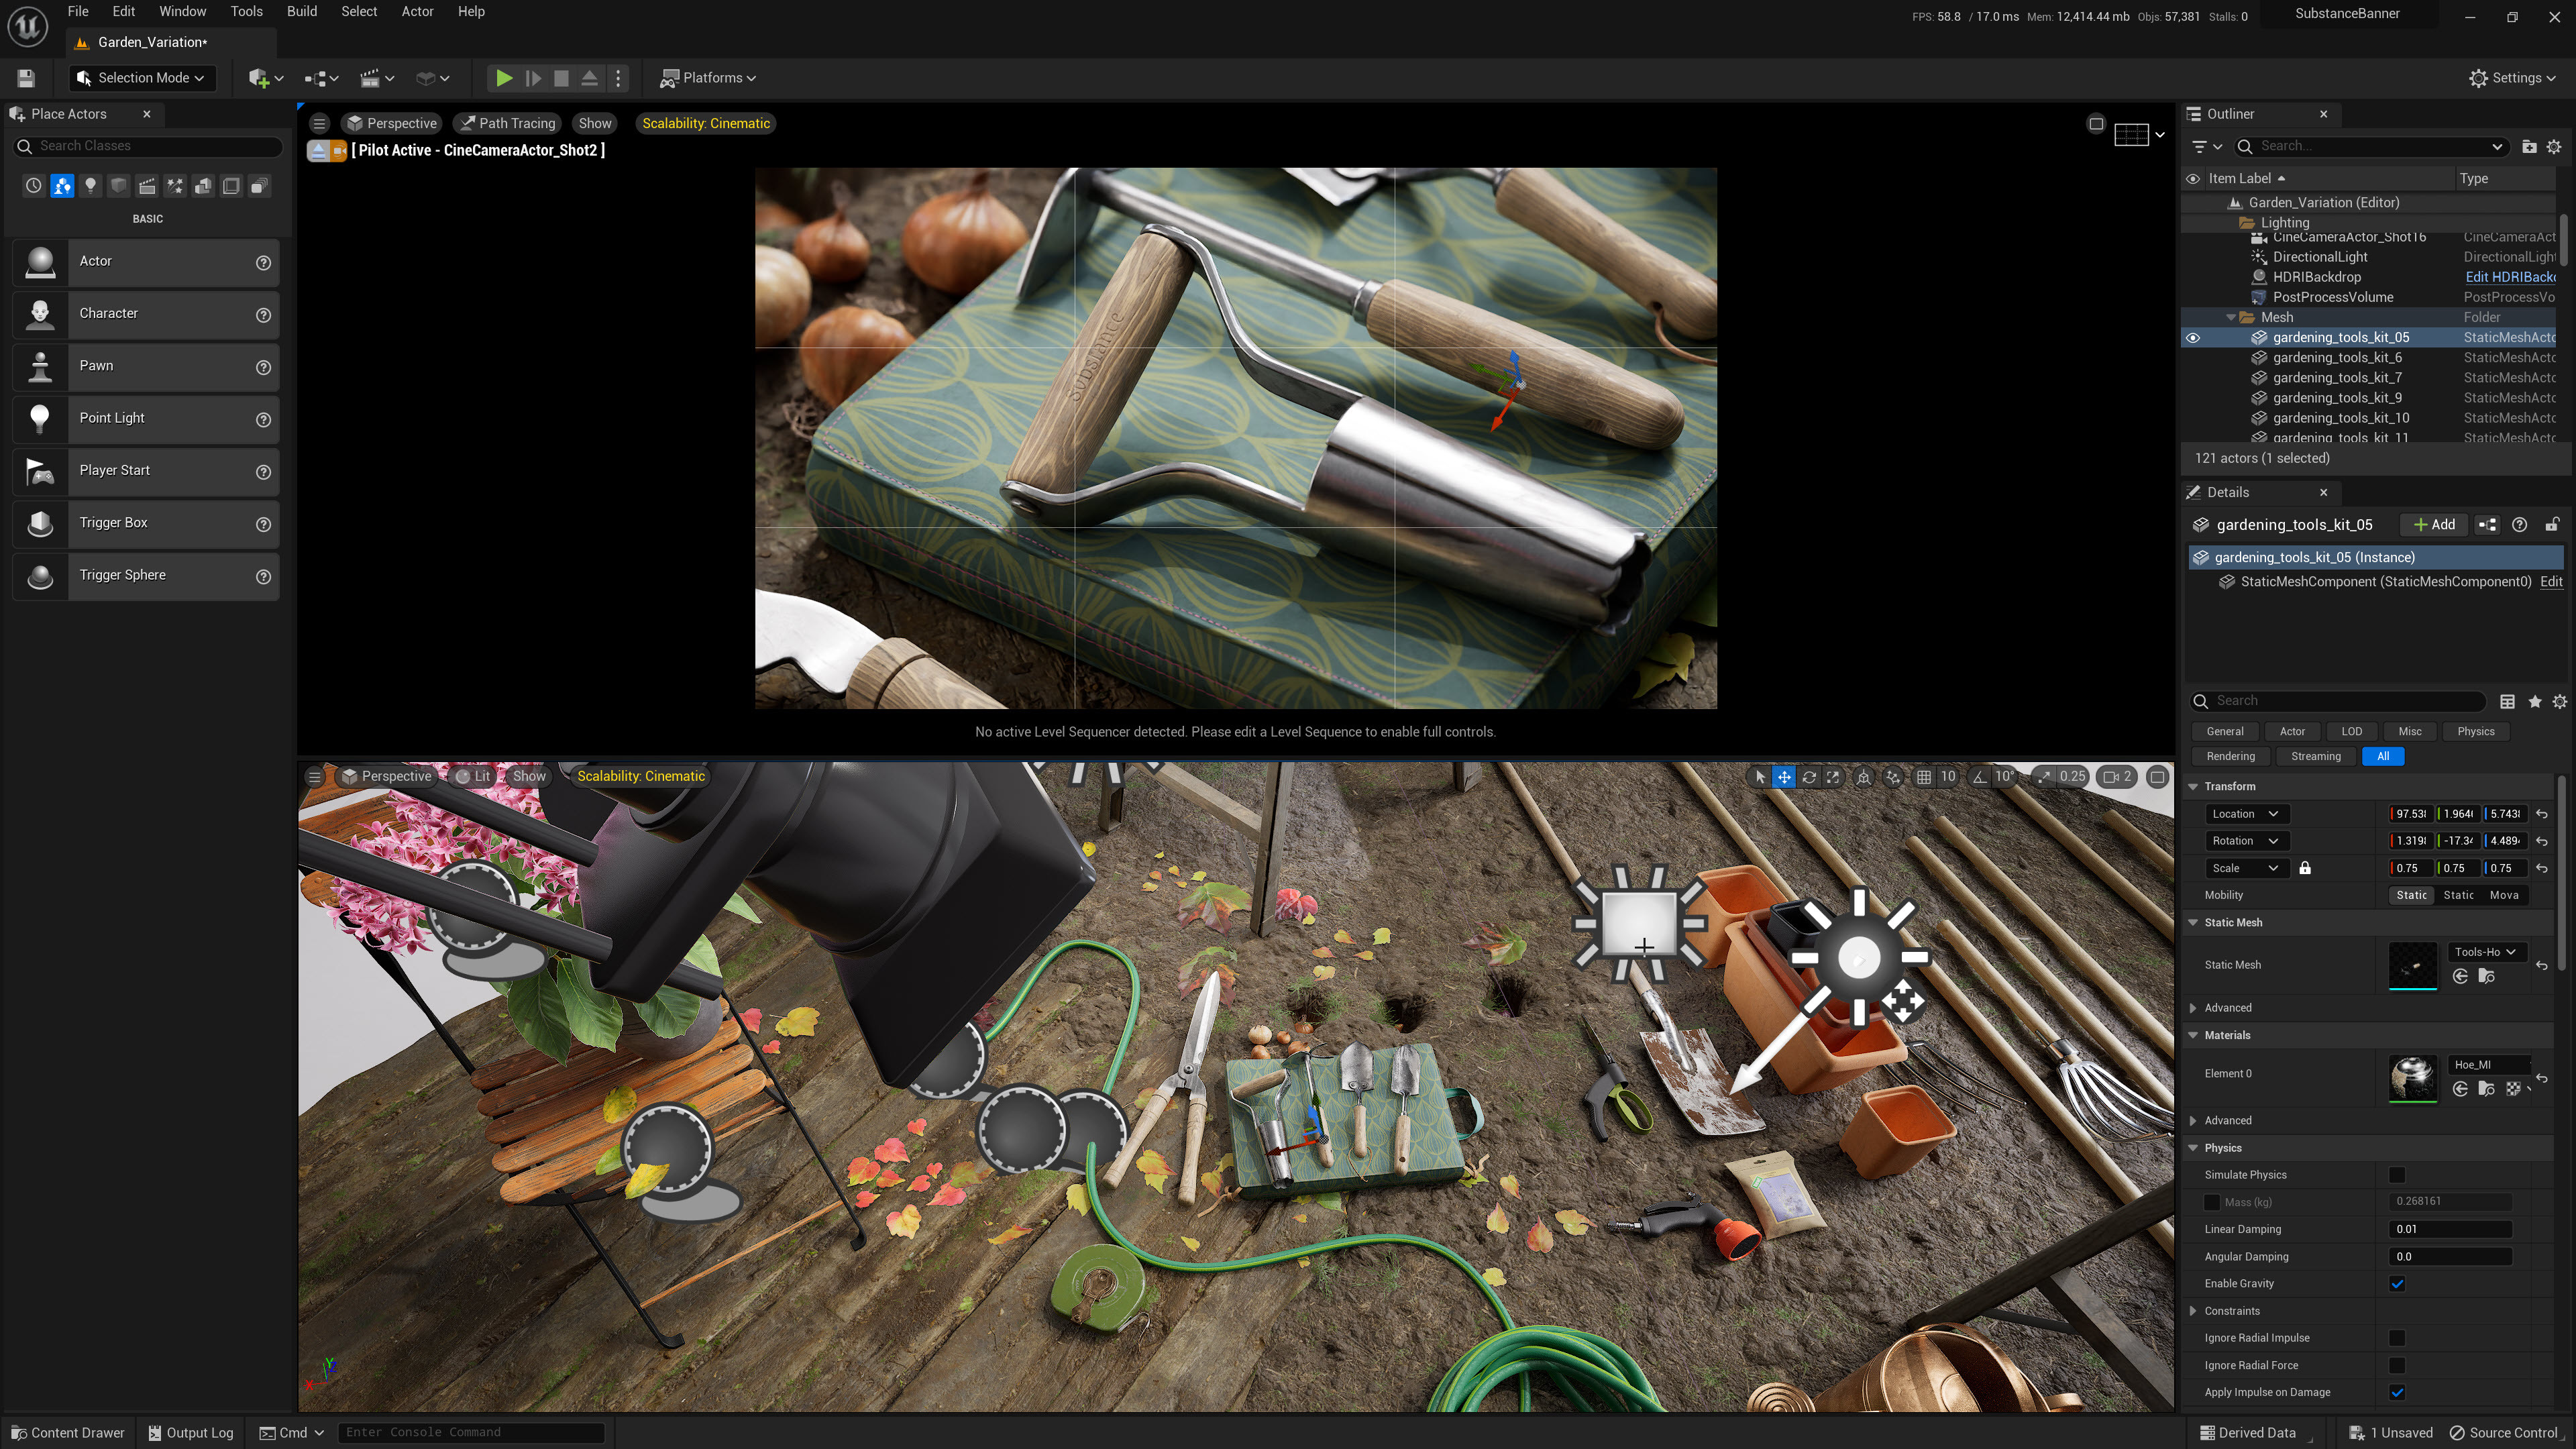Toggle the scale lock icon
This screenshot has width=2576, height=1449.
click(x=2305, y=868)
